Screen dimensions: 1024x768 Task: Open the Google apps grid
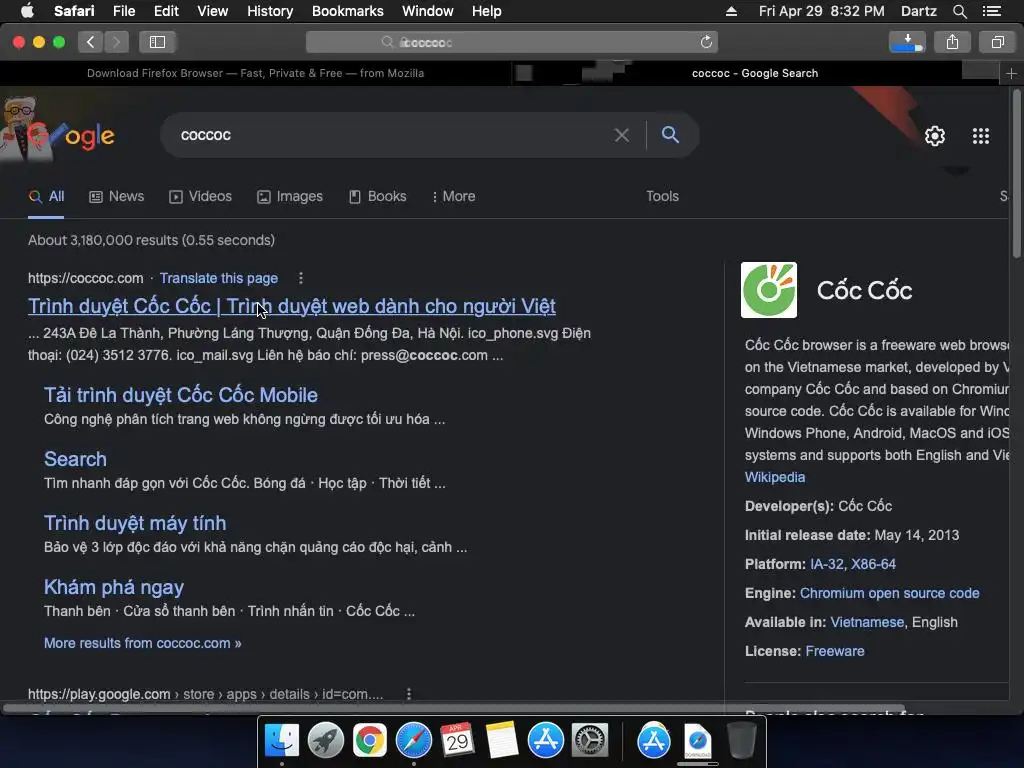981,136
